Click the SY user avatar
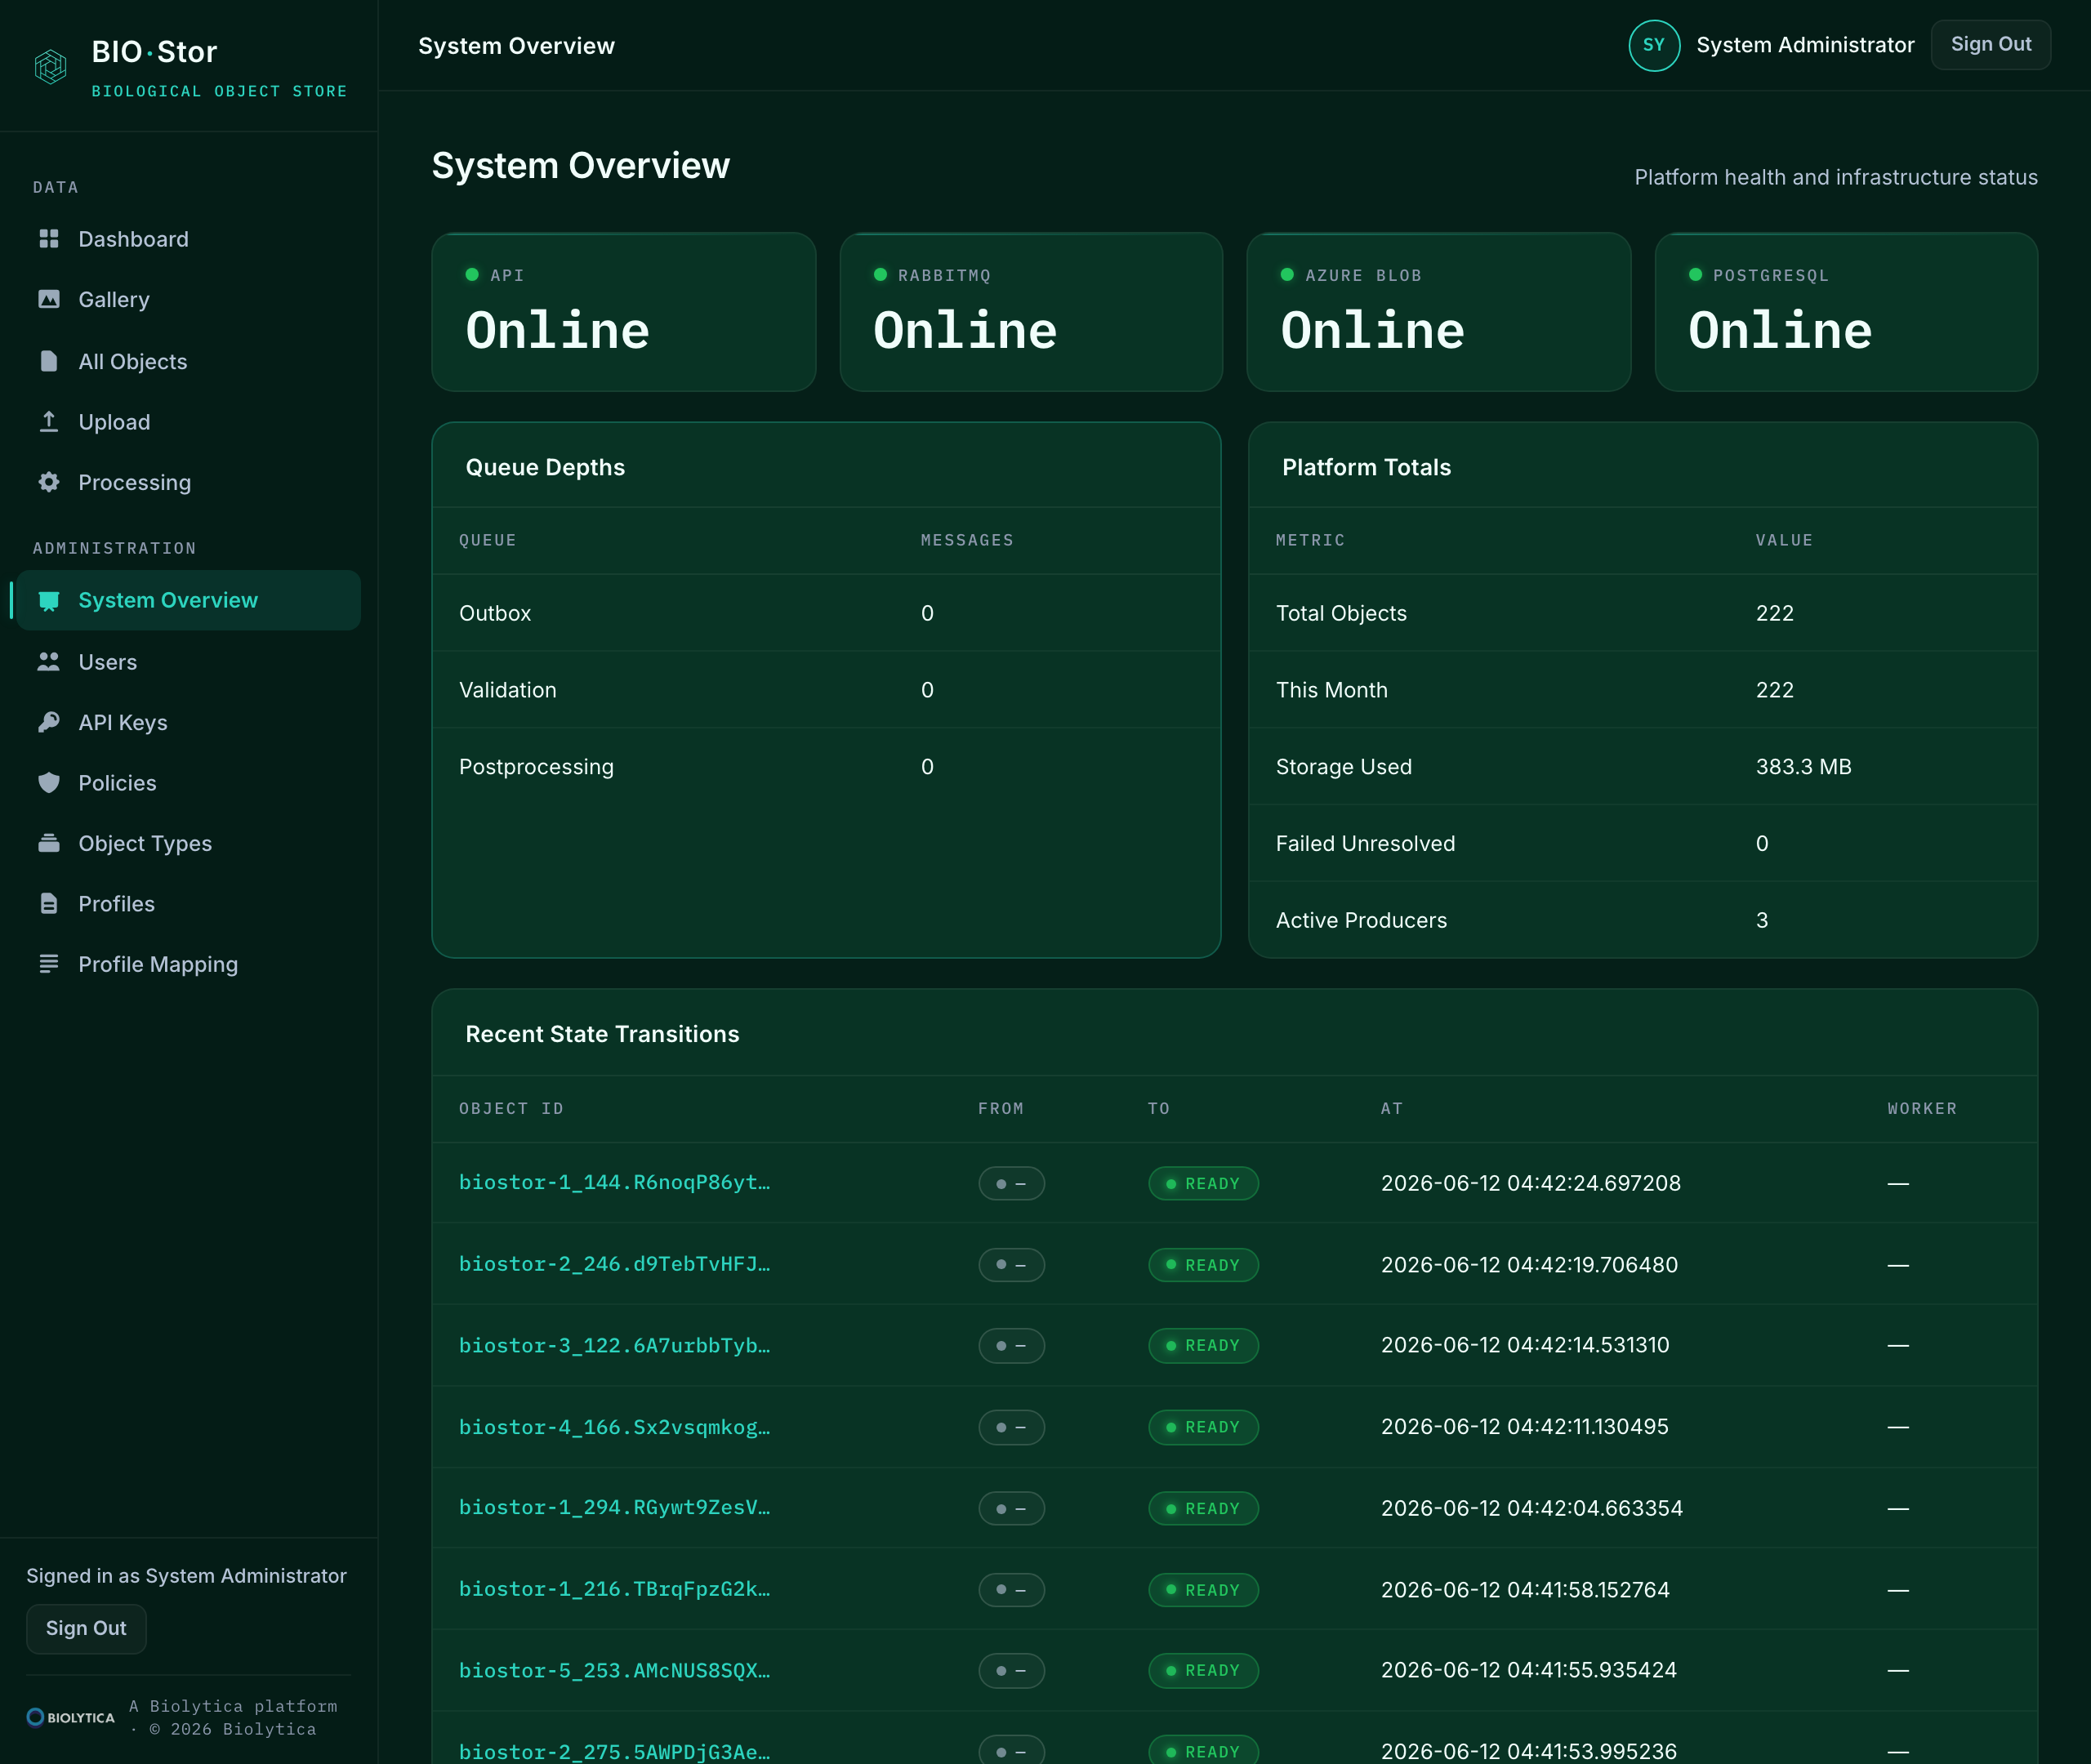This screenshot has height=1764, width=2091. tap(1654, 45)
